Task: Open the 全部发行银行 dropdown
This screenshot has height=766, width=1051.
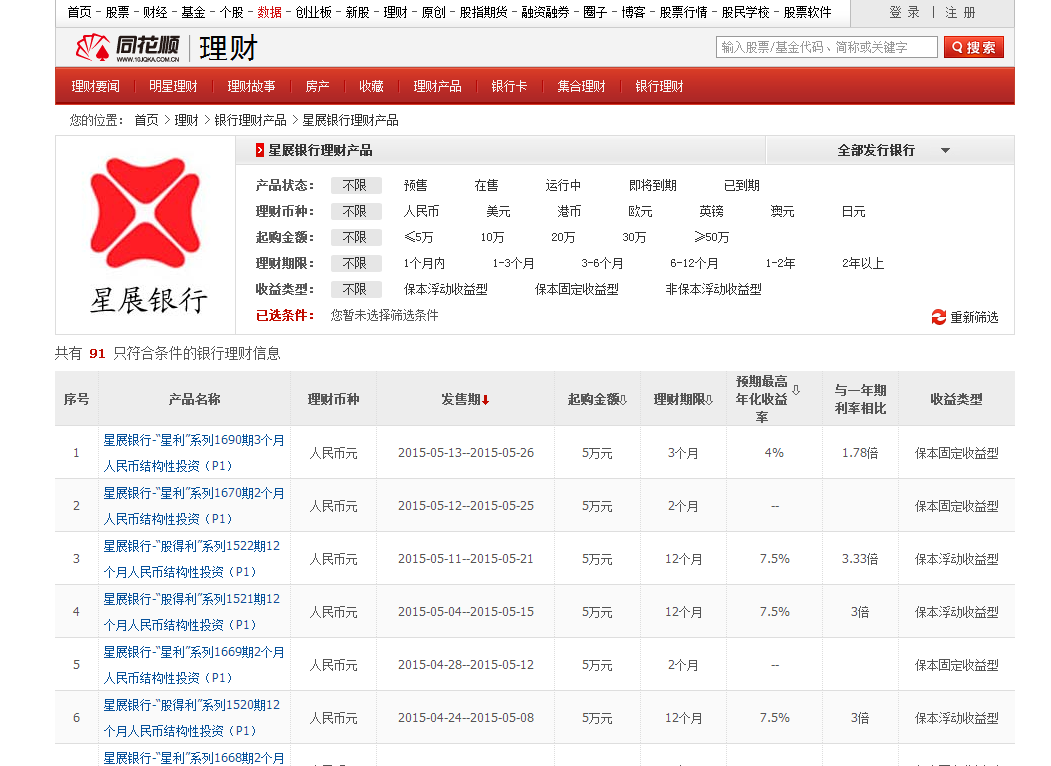Action: 889,150
